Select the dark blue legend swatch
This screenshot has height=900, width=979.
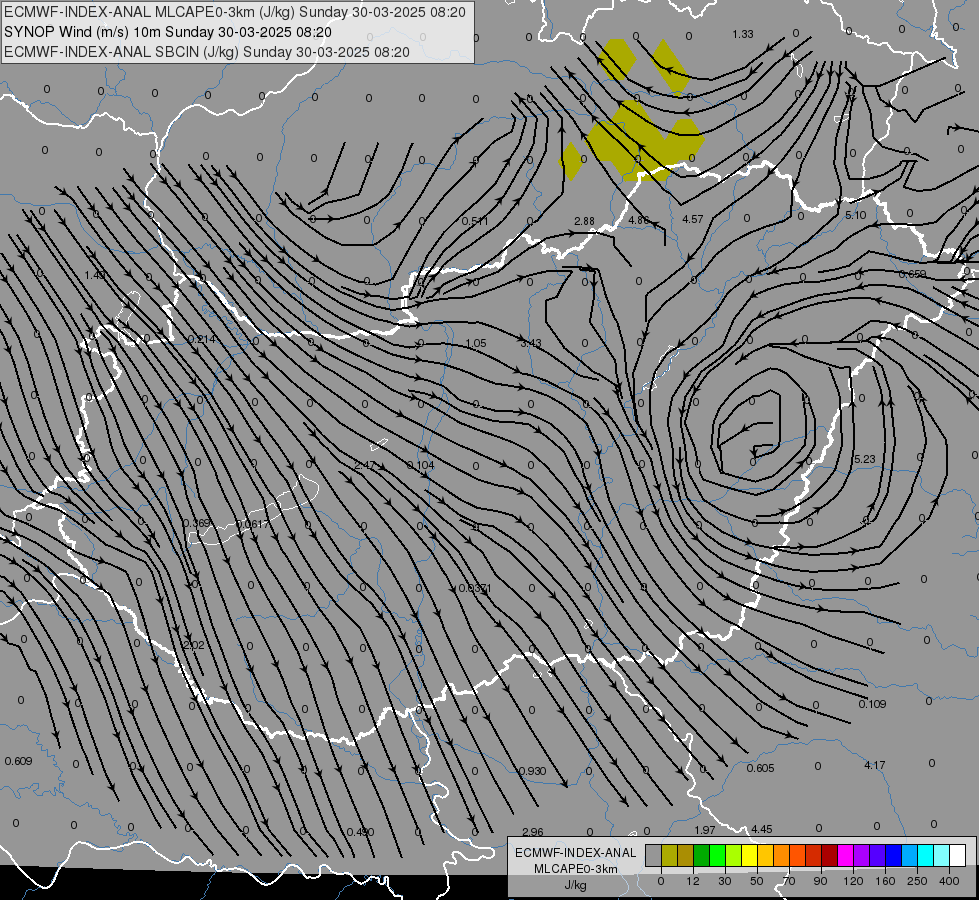(x=893, y=855)
